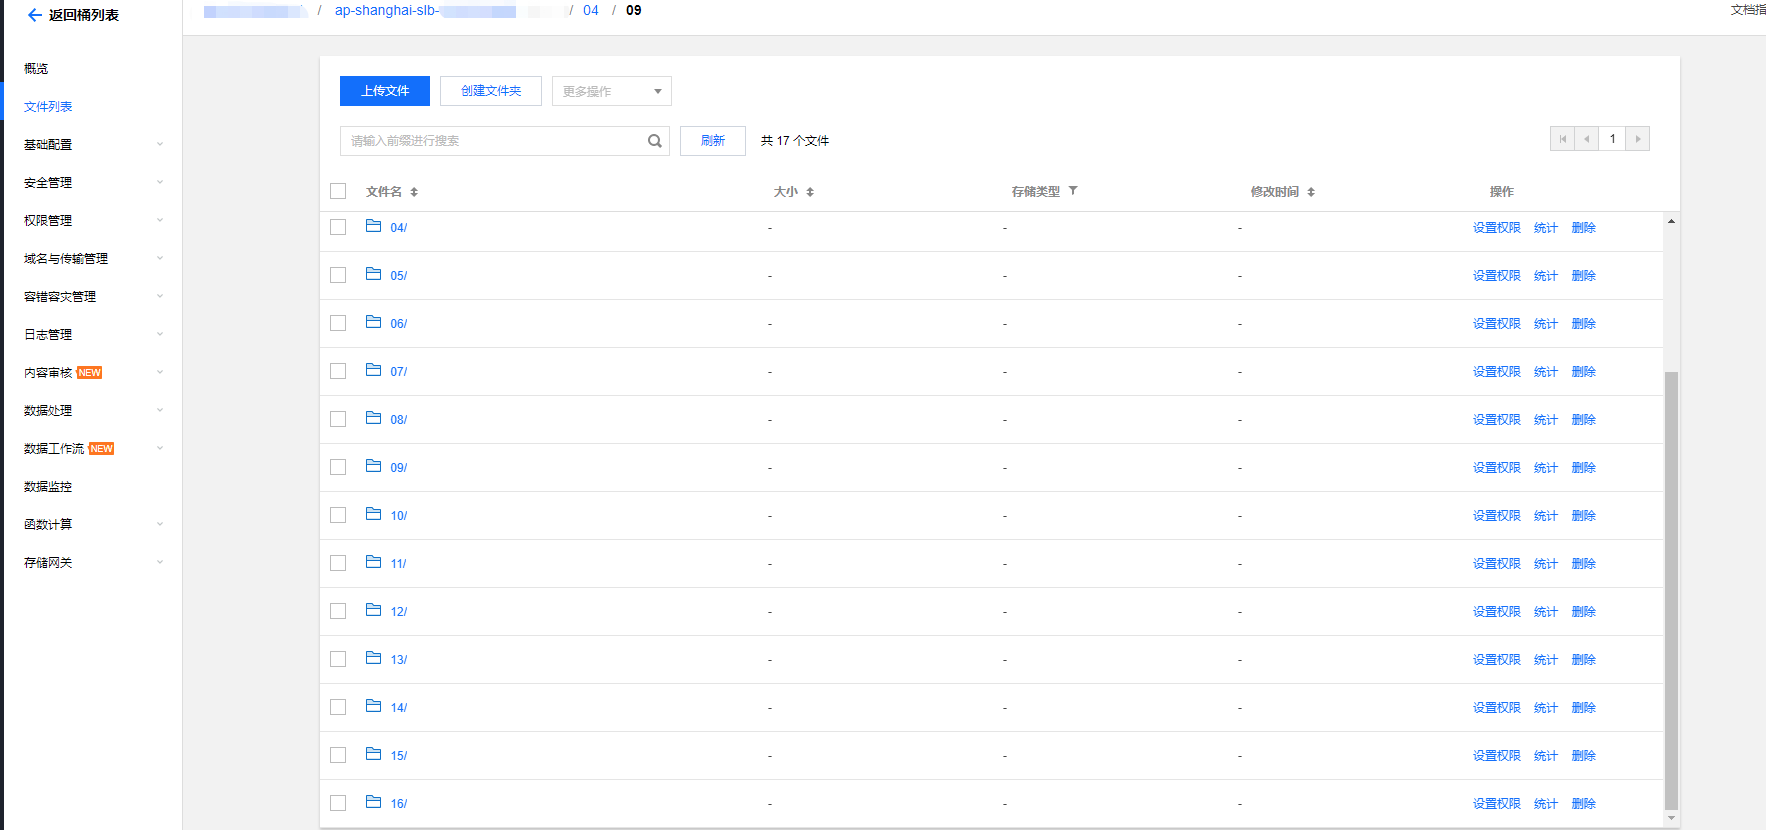Open the 13/ folder icon

pos(373,658)
